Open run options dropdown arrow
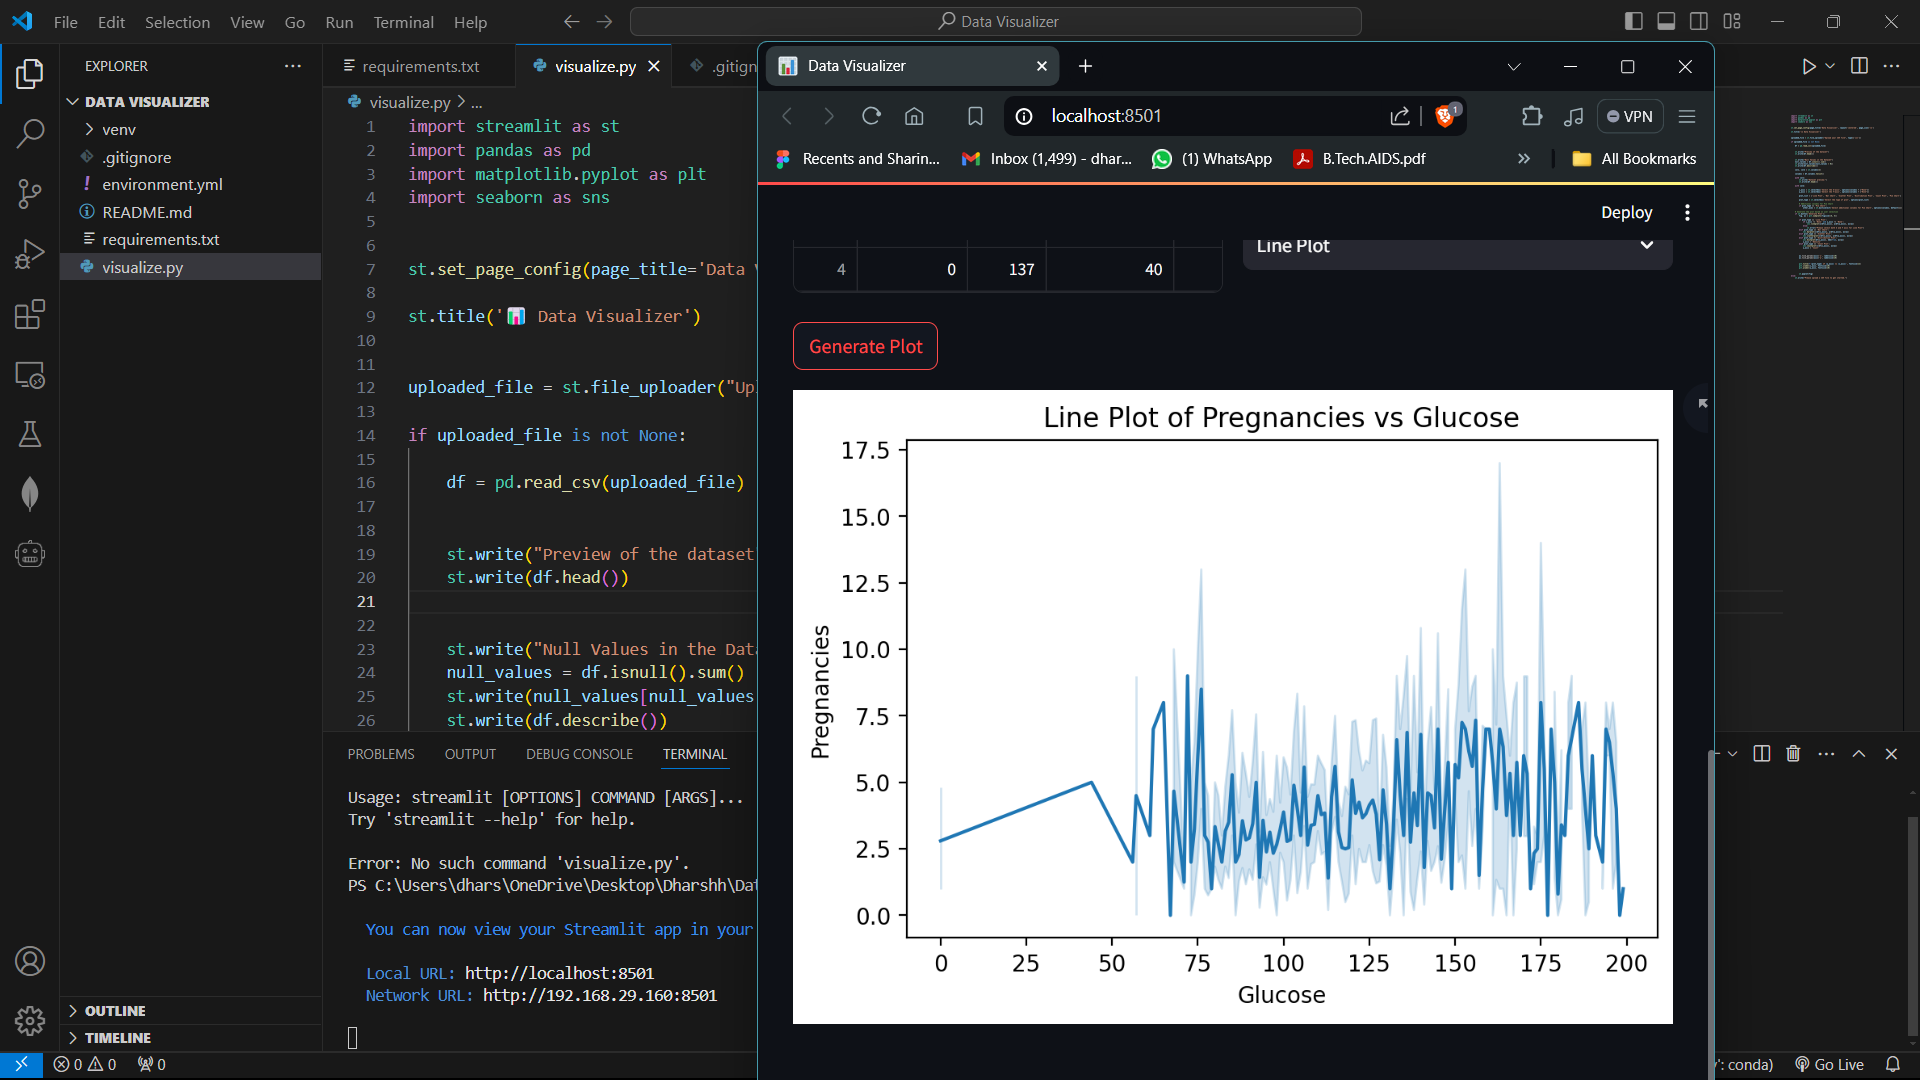 point(1830,66)
